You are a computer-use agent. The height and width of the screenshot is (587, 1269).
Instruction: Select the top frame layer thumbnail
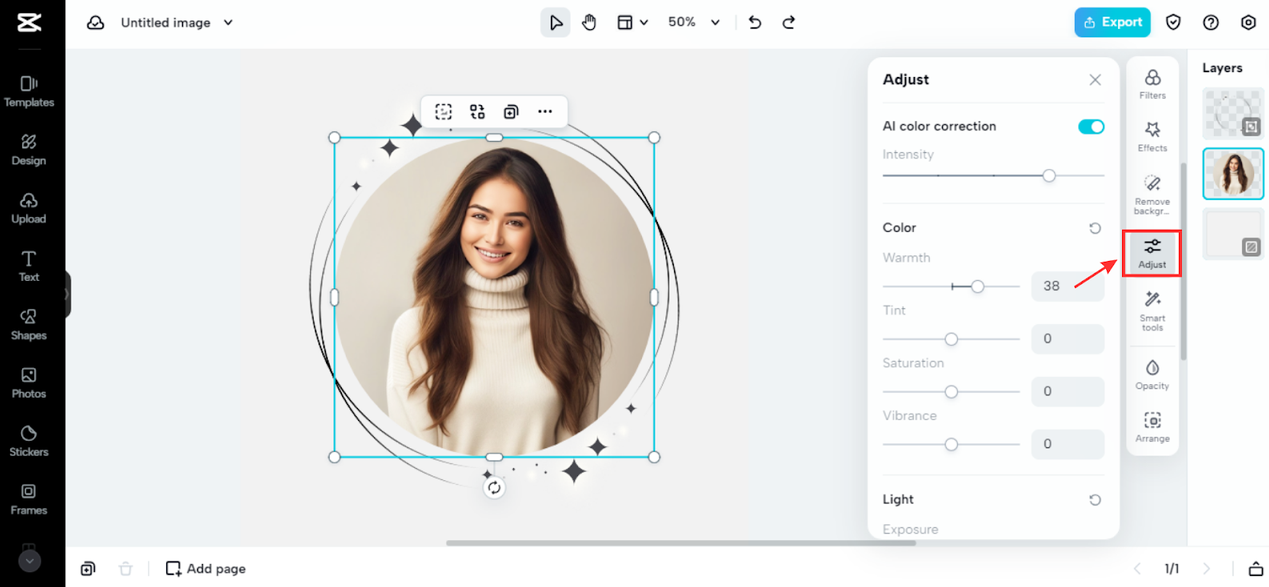pyautogui.click(x=1233, y=113)
